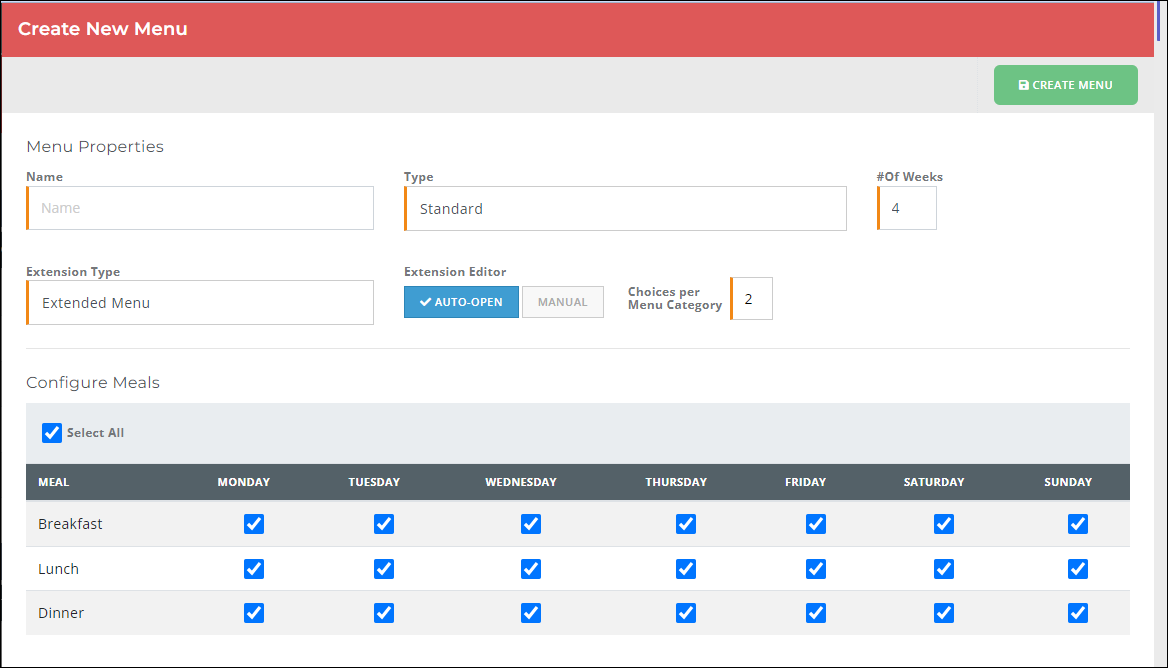The height and width of the screenshot is (668, 1168).
Task: Open the Extension Type dropdown
Action: point(200,302)
